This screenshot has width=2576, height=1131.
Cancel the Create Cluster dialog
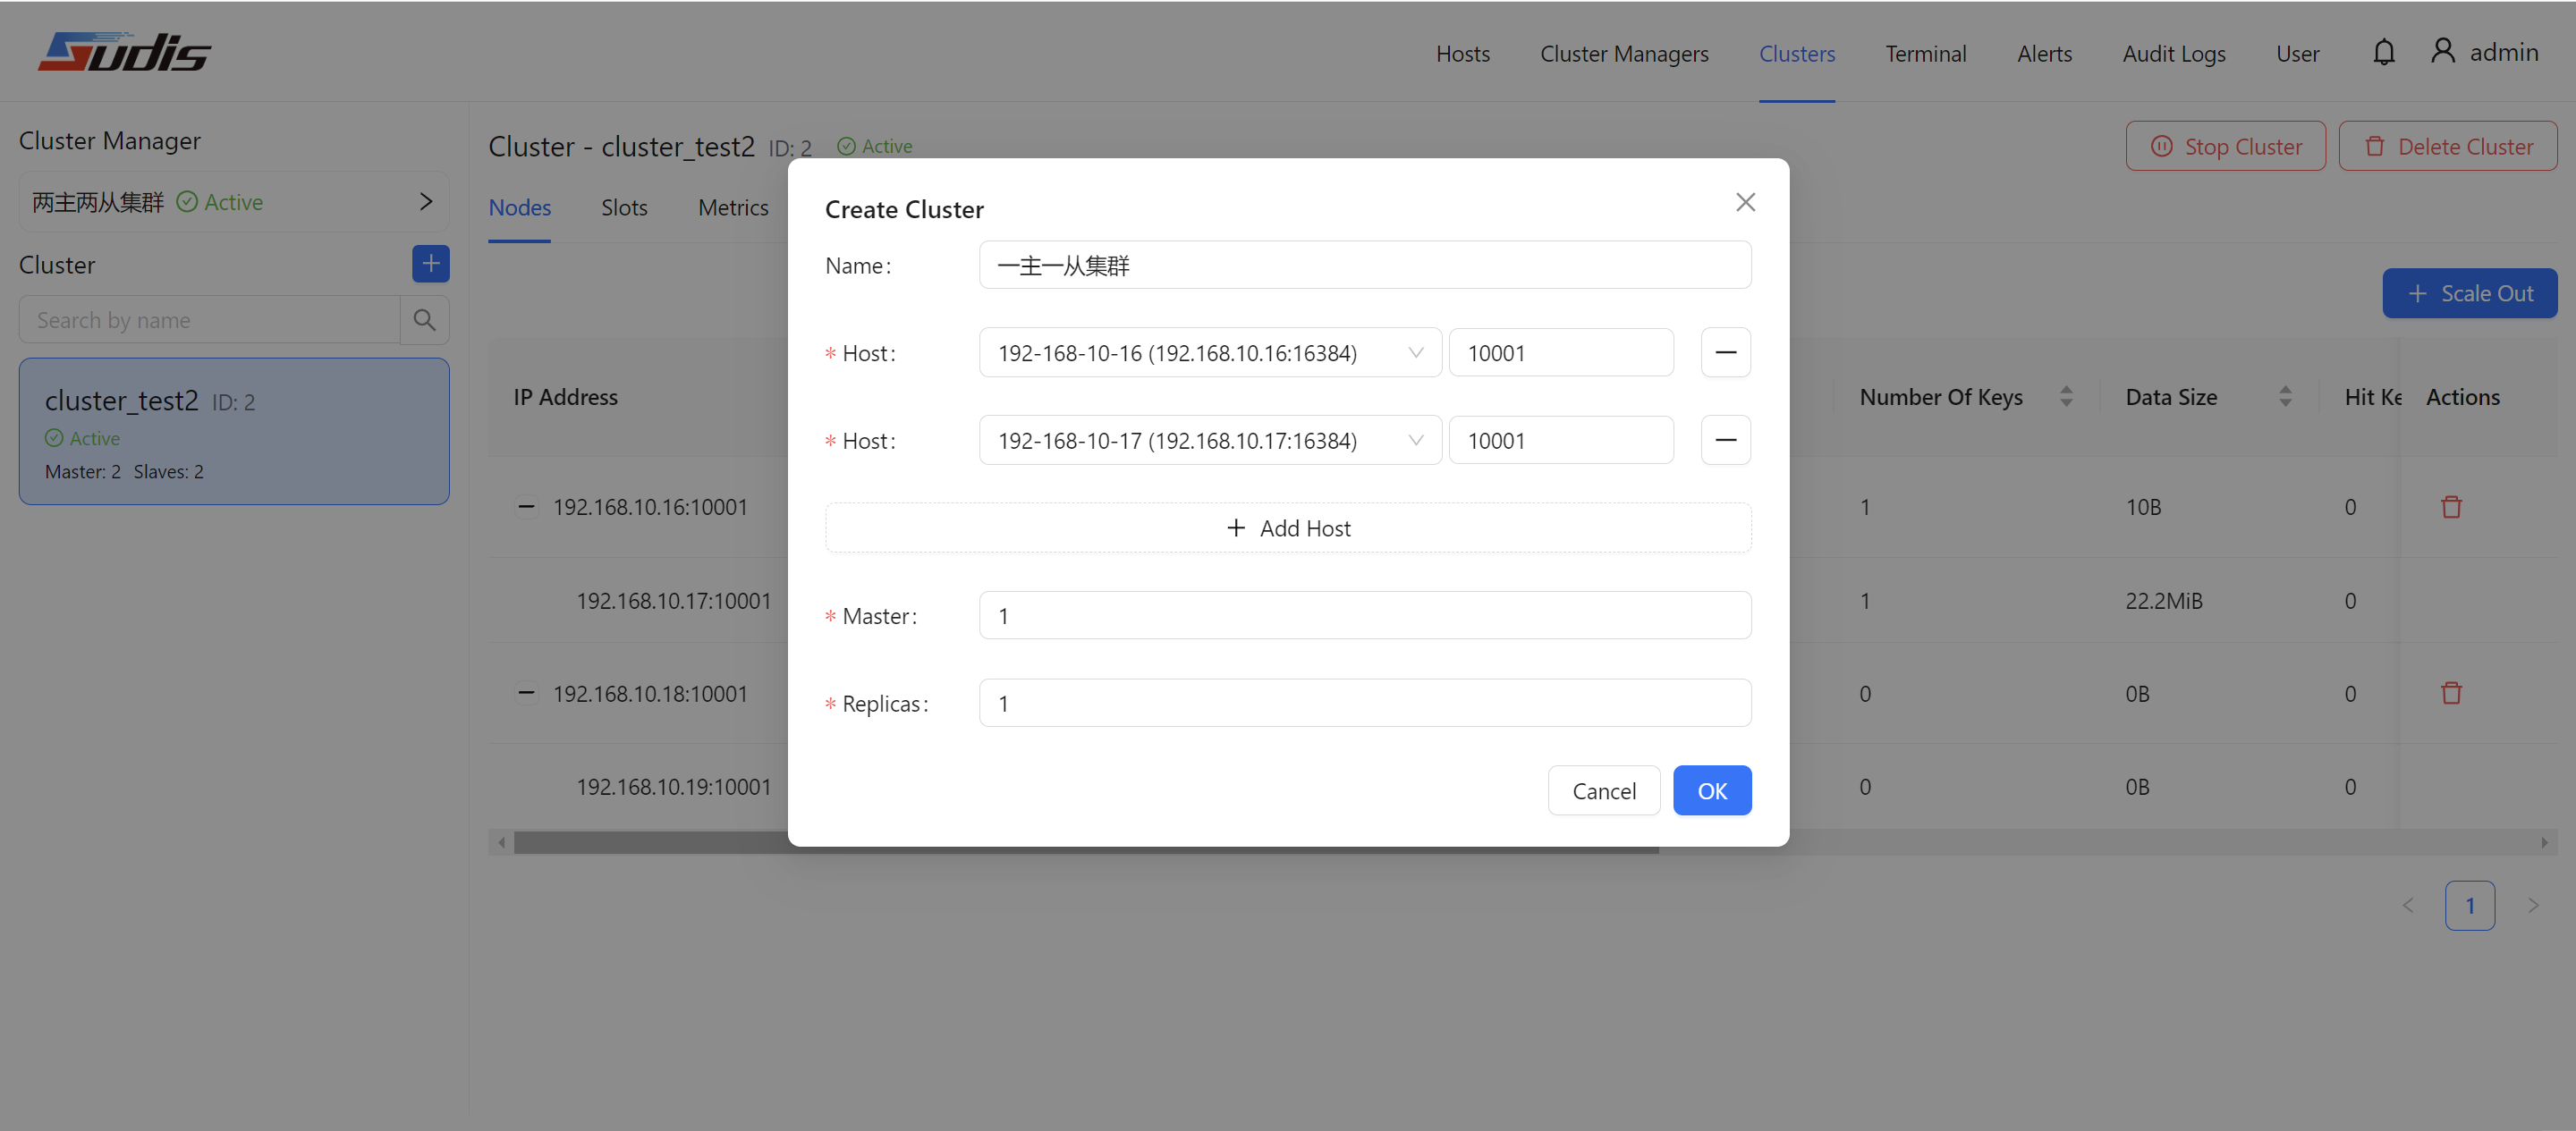1604,790
